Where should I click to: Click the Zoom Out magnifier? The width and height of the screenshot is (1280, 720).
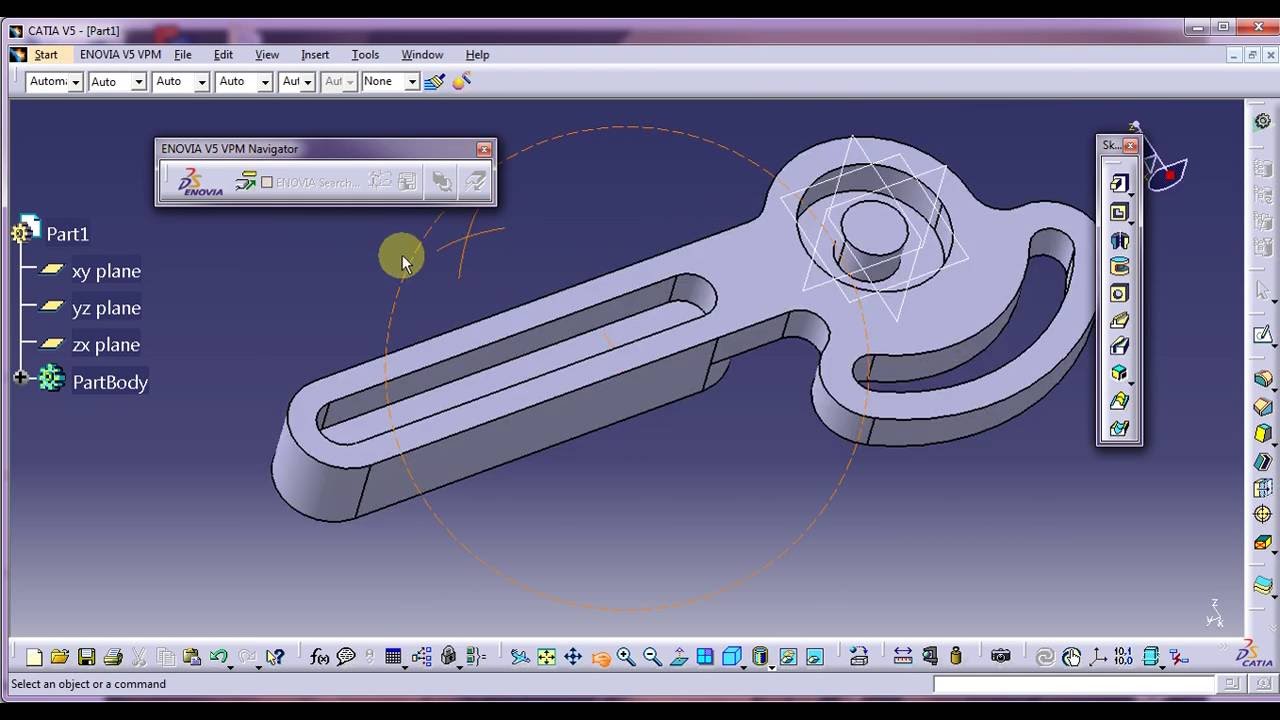652,657
